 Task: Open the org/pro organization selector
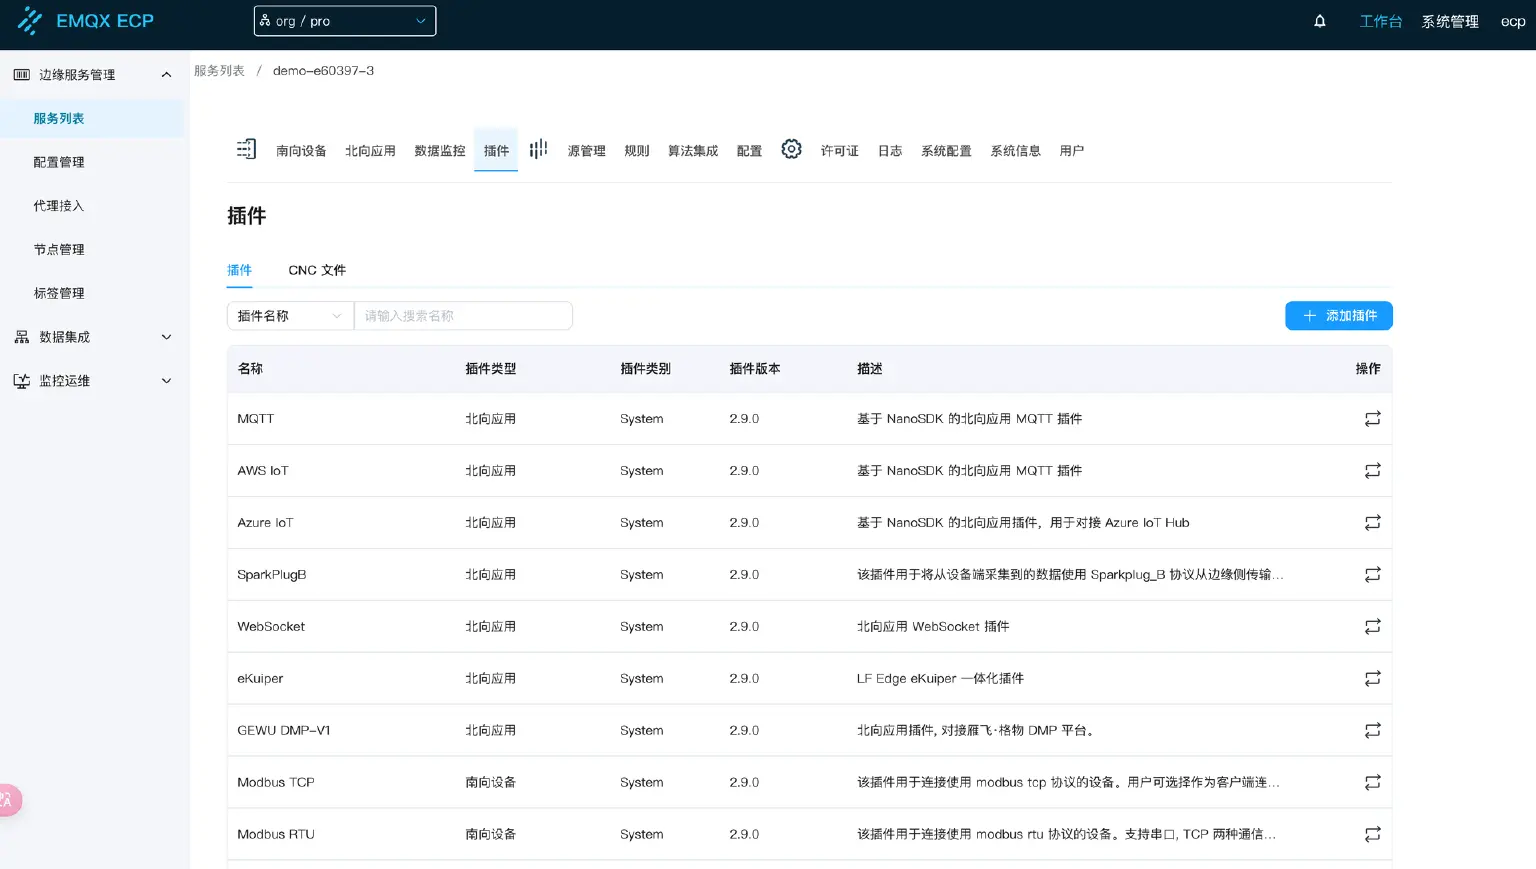345,20
